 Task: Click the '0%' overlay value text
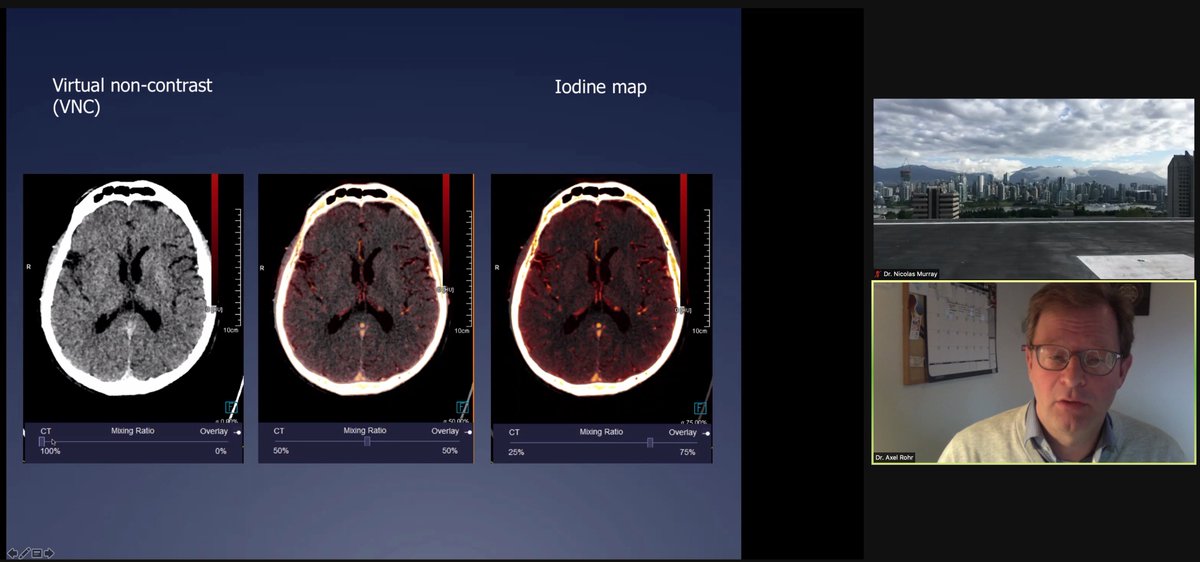[x=220, y=451]
